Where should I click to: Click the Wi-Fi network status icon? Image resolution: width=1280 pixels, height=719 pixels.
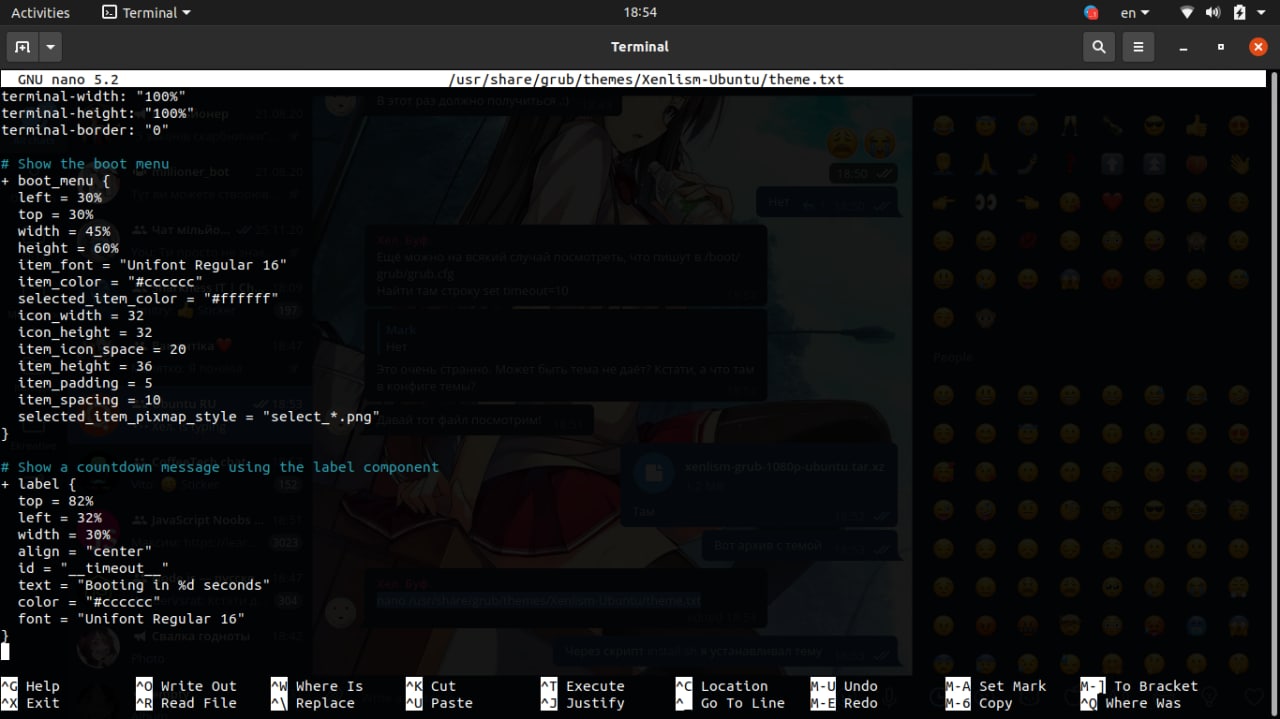1187,13
